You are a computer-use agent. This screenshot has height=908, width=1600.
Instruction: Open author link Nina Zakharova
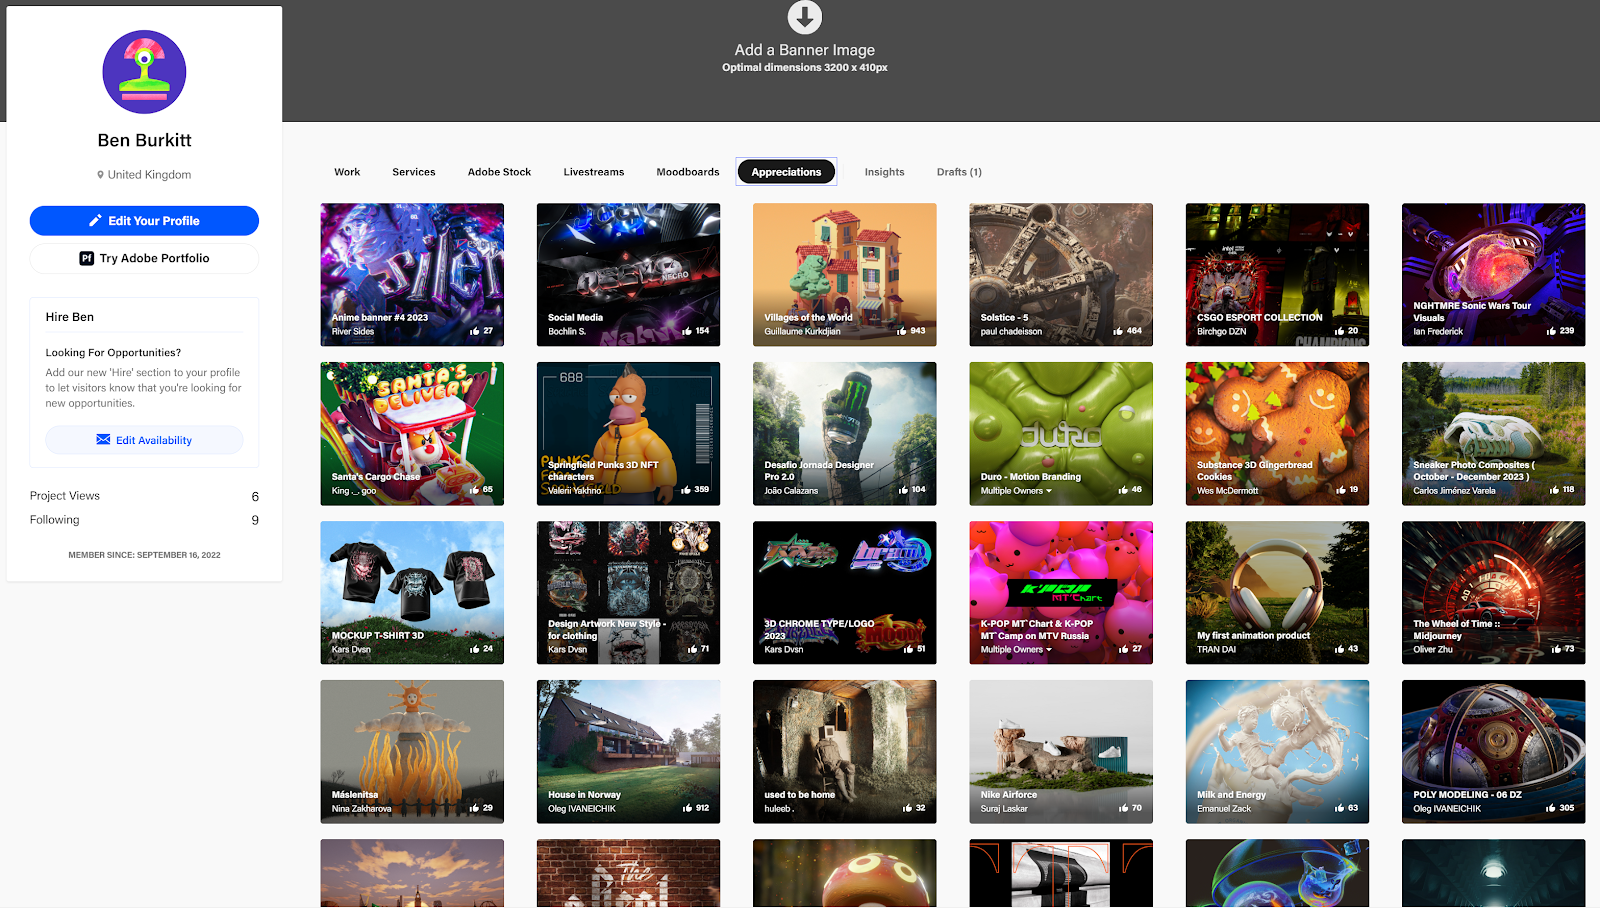[x=362, y=809]
